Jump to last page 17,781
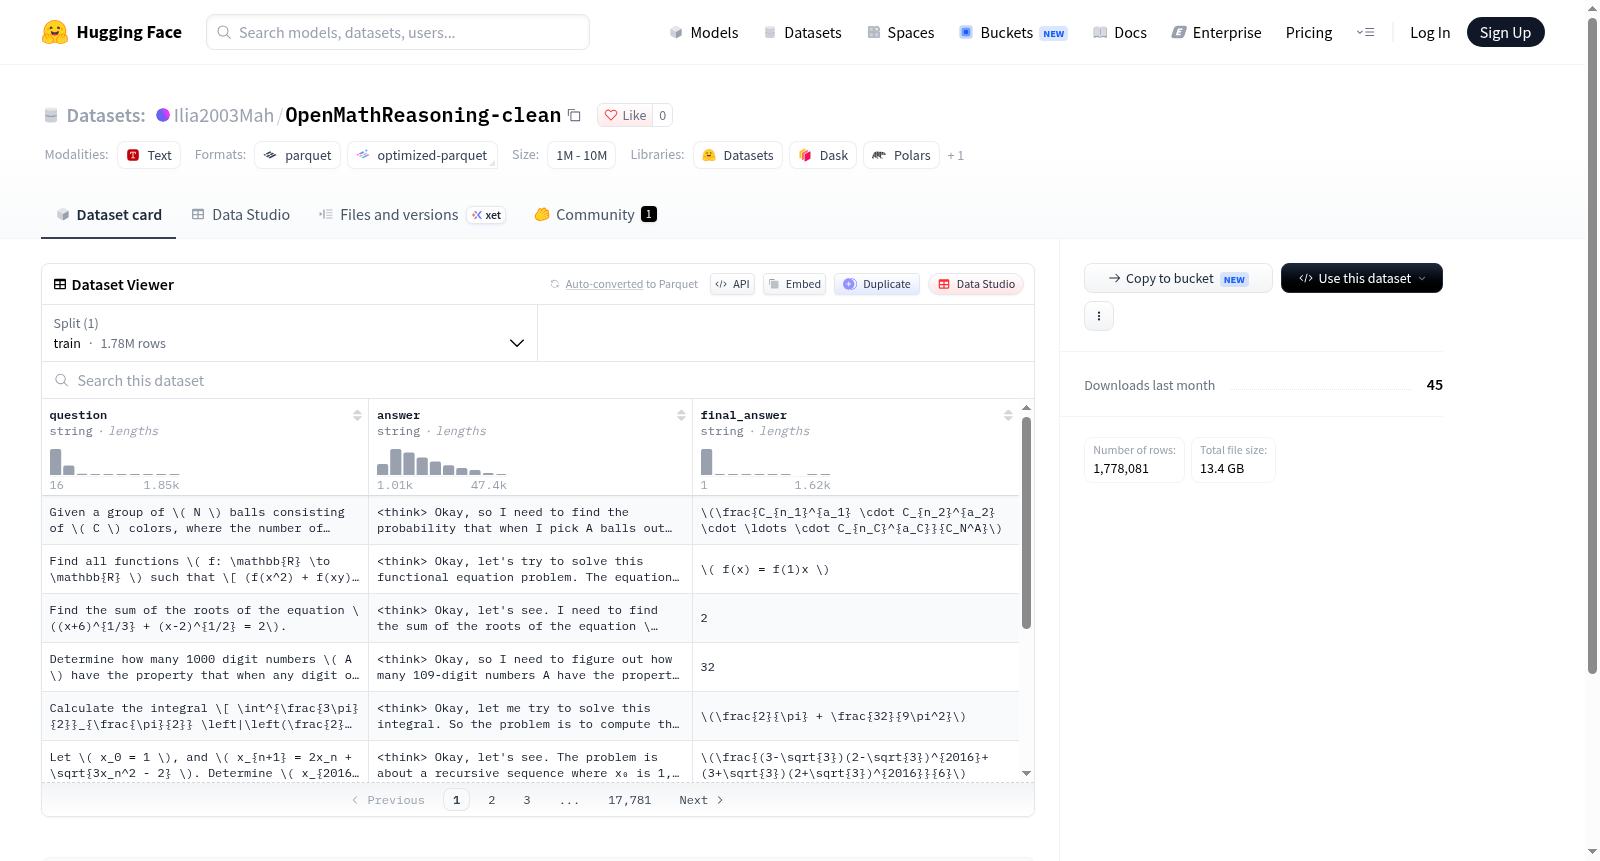Image resolution: width=1600 pixels, height=861 pixels. (x=629, y=800)
